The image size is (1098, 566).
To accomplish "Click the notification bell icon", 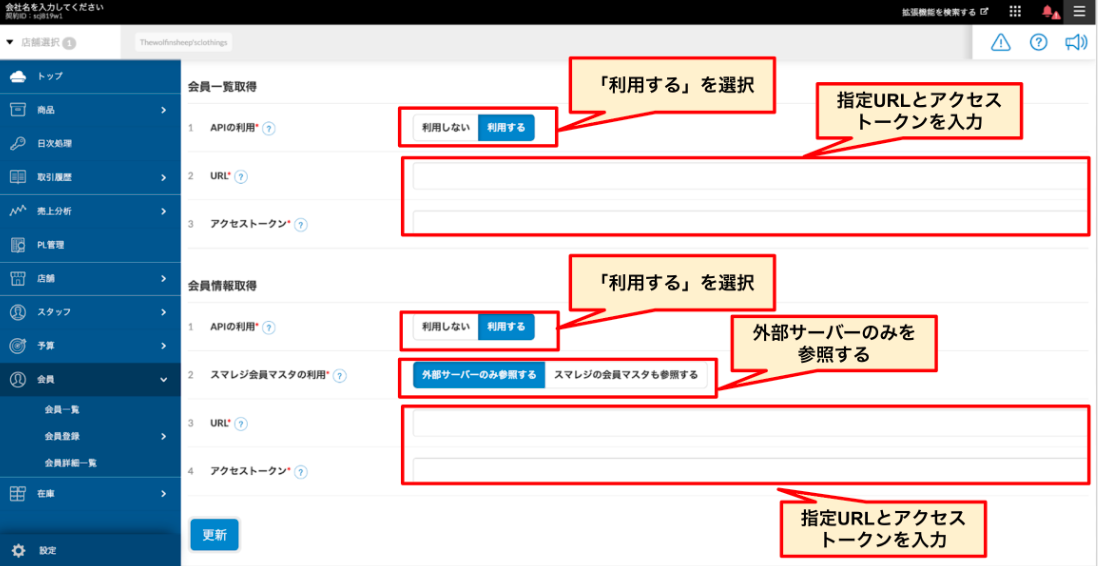I will [x=1048, y=12].
